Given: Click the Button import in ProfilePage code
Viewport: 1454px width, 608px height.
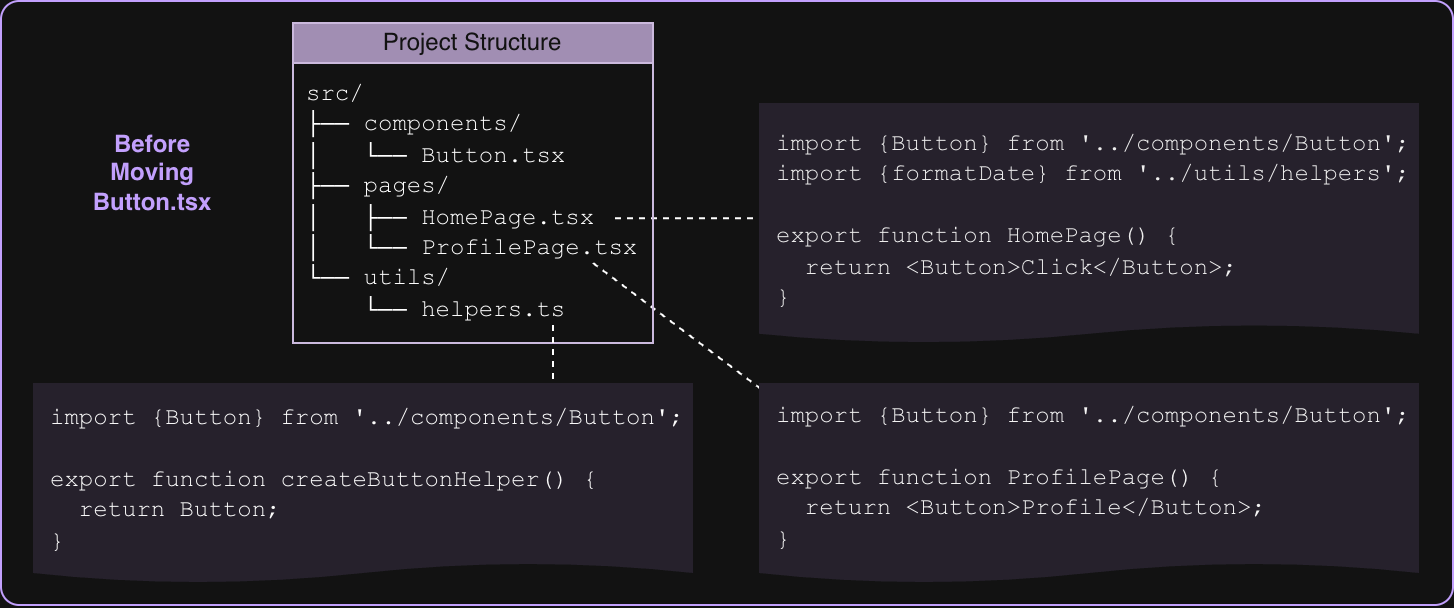Looking at the screenshot, I should pos(1091,416).
